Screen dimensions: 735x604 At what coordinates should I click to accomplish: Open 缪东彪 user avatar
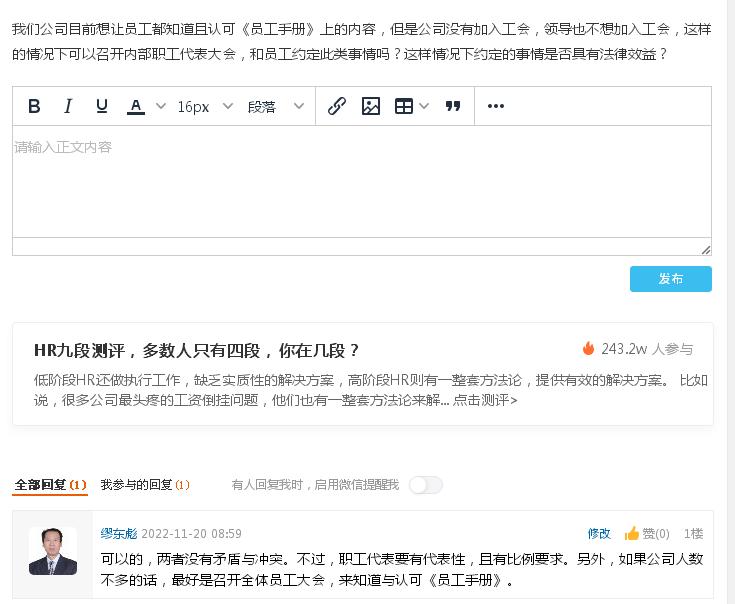(52, 551)
